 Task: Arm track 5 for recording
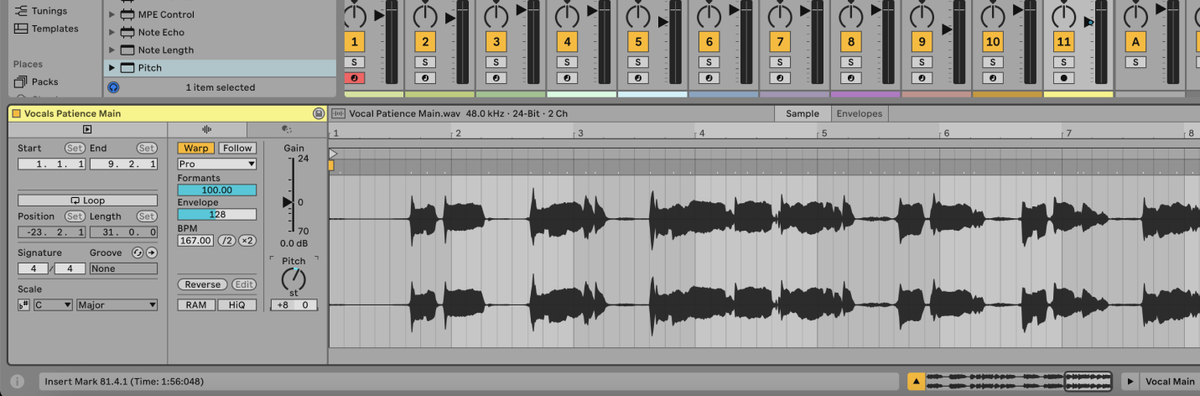[x=638, y=78]
